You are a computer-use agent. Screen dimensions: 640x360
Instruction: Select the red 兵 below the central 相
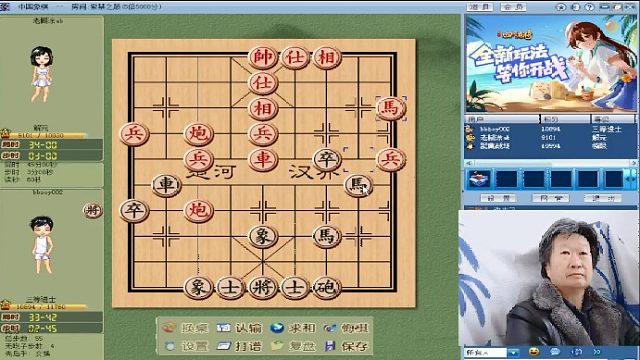pyautogui.click(x=262, y=134)
